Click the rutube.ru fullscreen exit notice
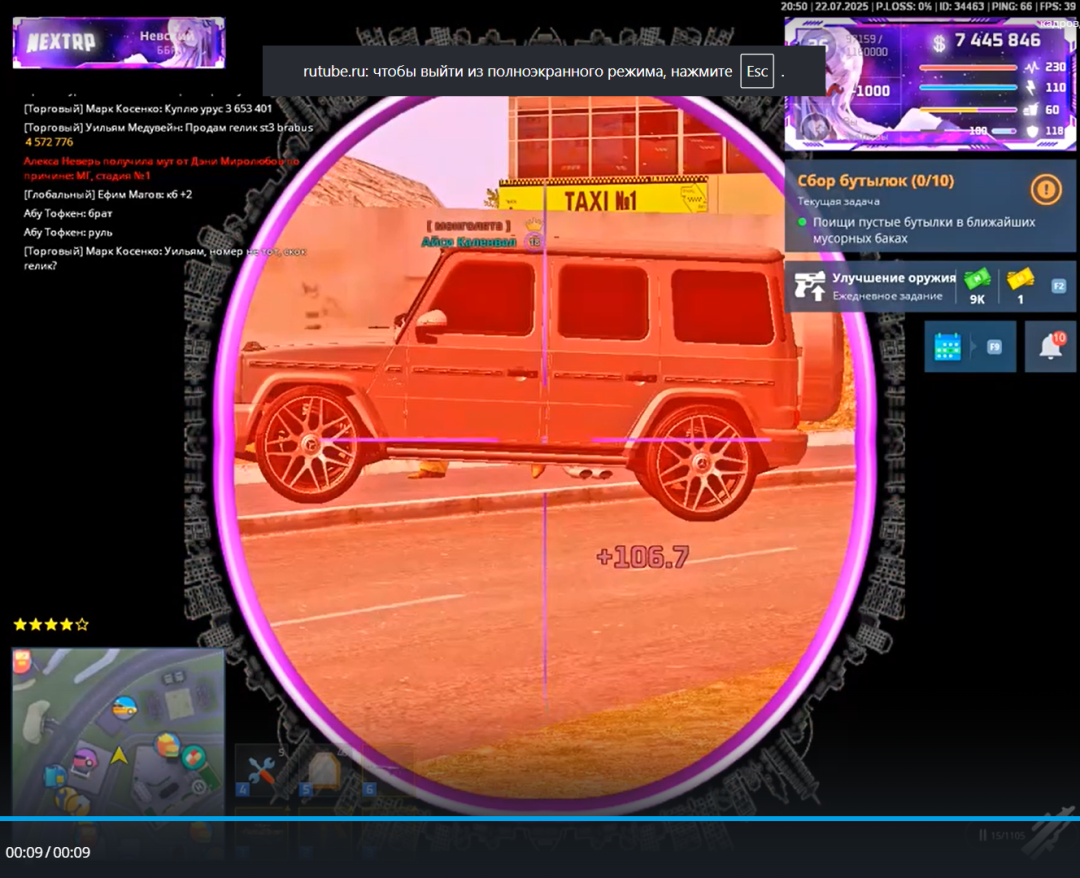Viewport: 1080px width, 878px height. click(543, 71)
